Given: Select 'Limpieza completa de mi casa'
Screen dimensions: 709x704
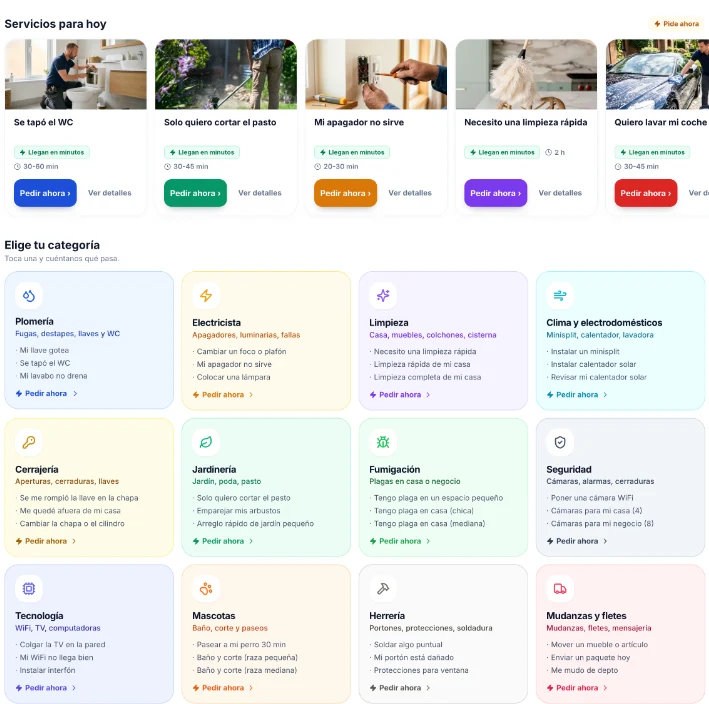Looking at the screenshot, I should coord(427,377).
